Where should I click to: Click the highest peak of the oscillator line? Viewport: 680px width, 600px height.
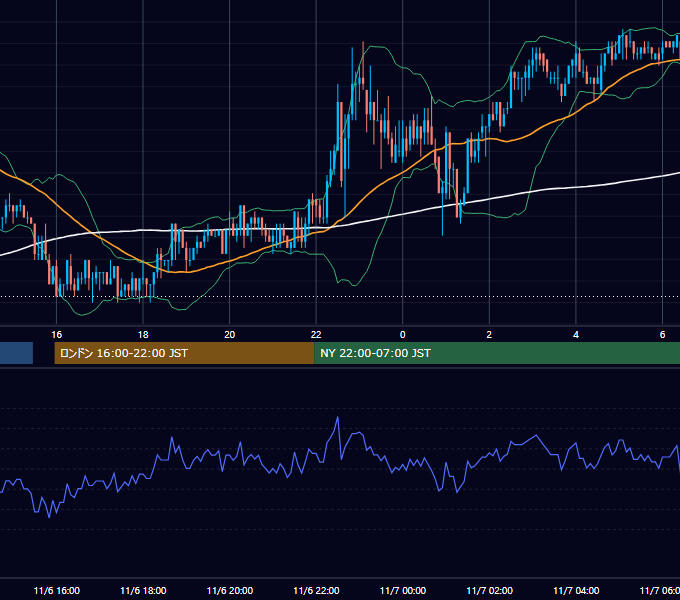(337, 417)
